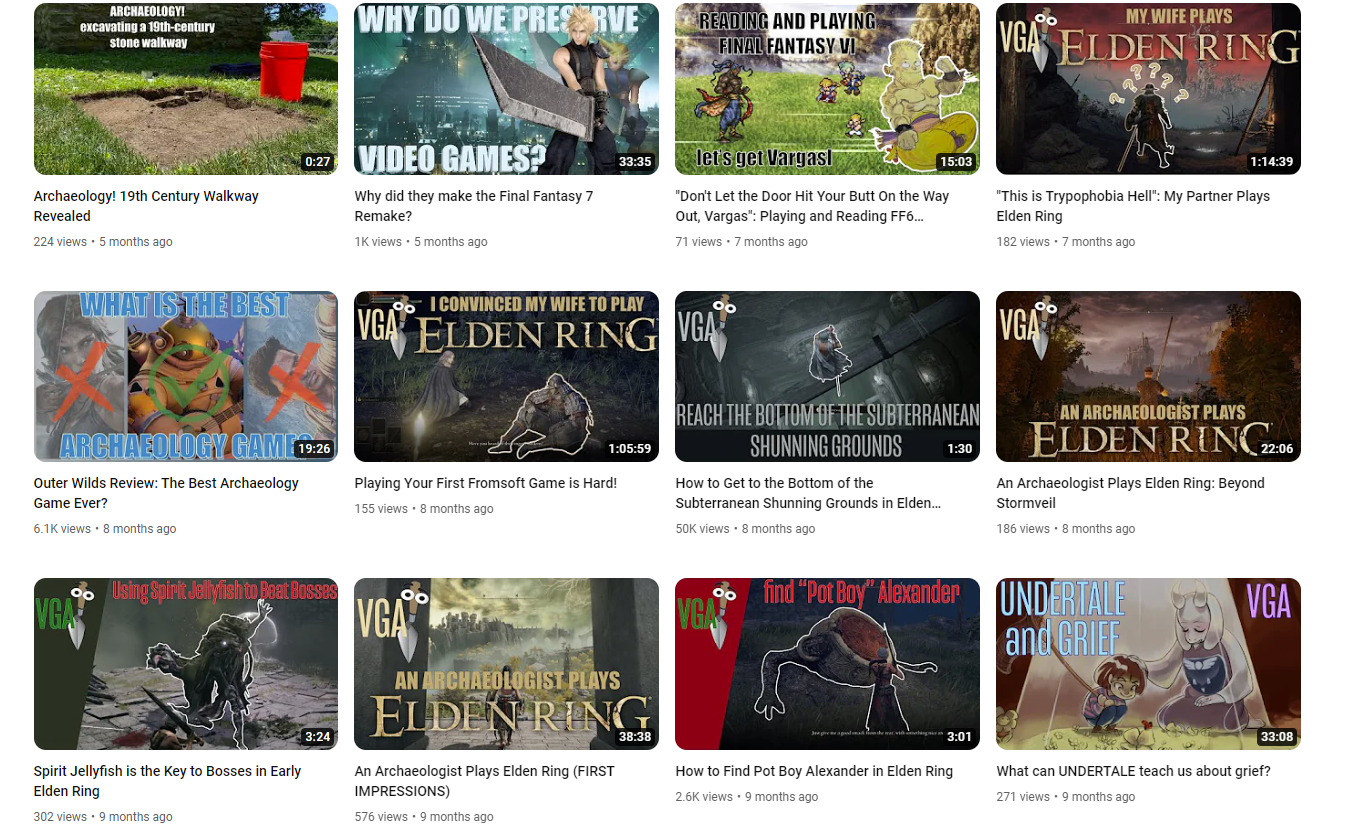Click the 1:05:59 duration badge

(x=629, y=449)
